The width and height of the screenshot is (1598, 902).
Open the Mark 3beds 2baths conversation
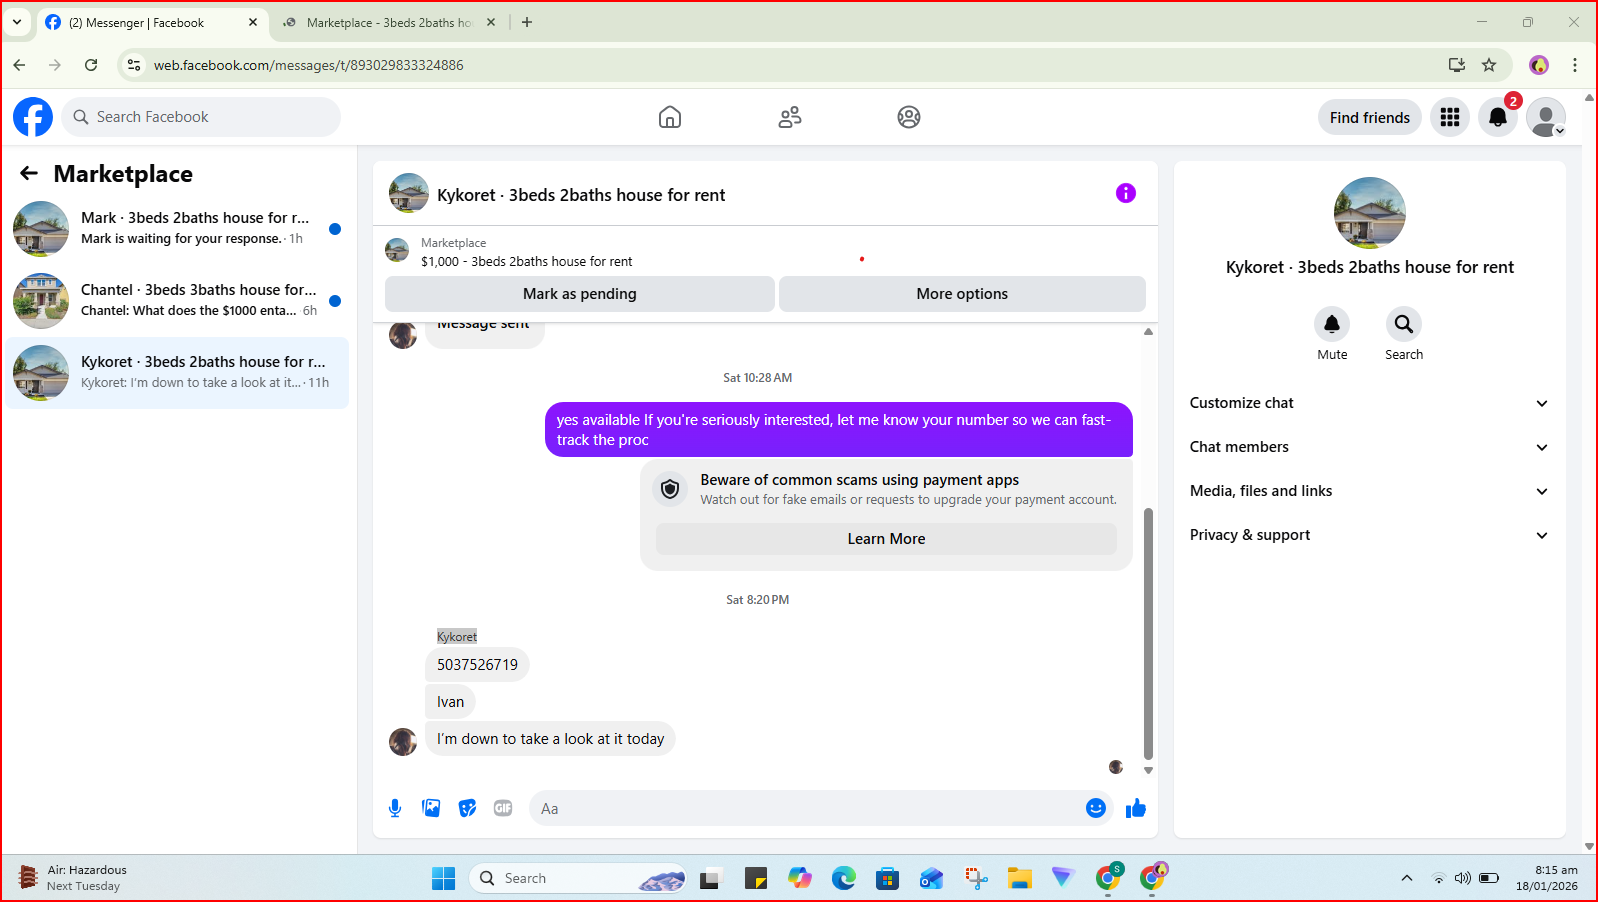point(178,228)
